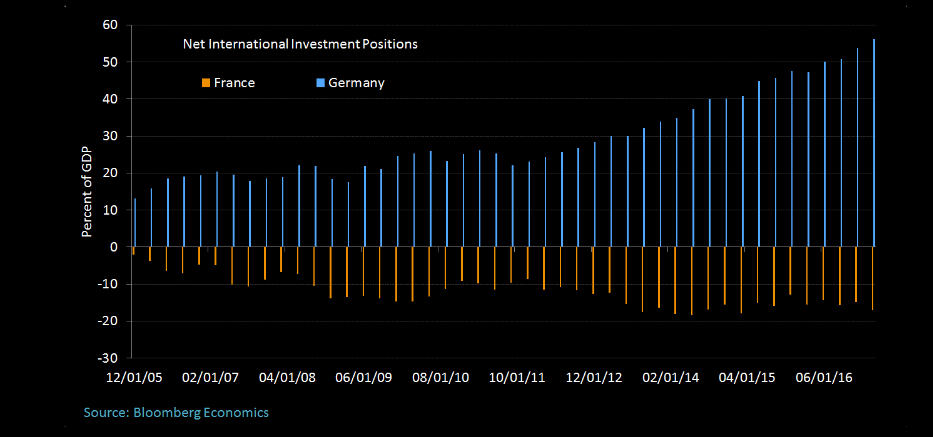
Task: Select the Germany legend label
Action: pos(356,83)
